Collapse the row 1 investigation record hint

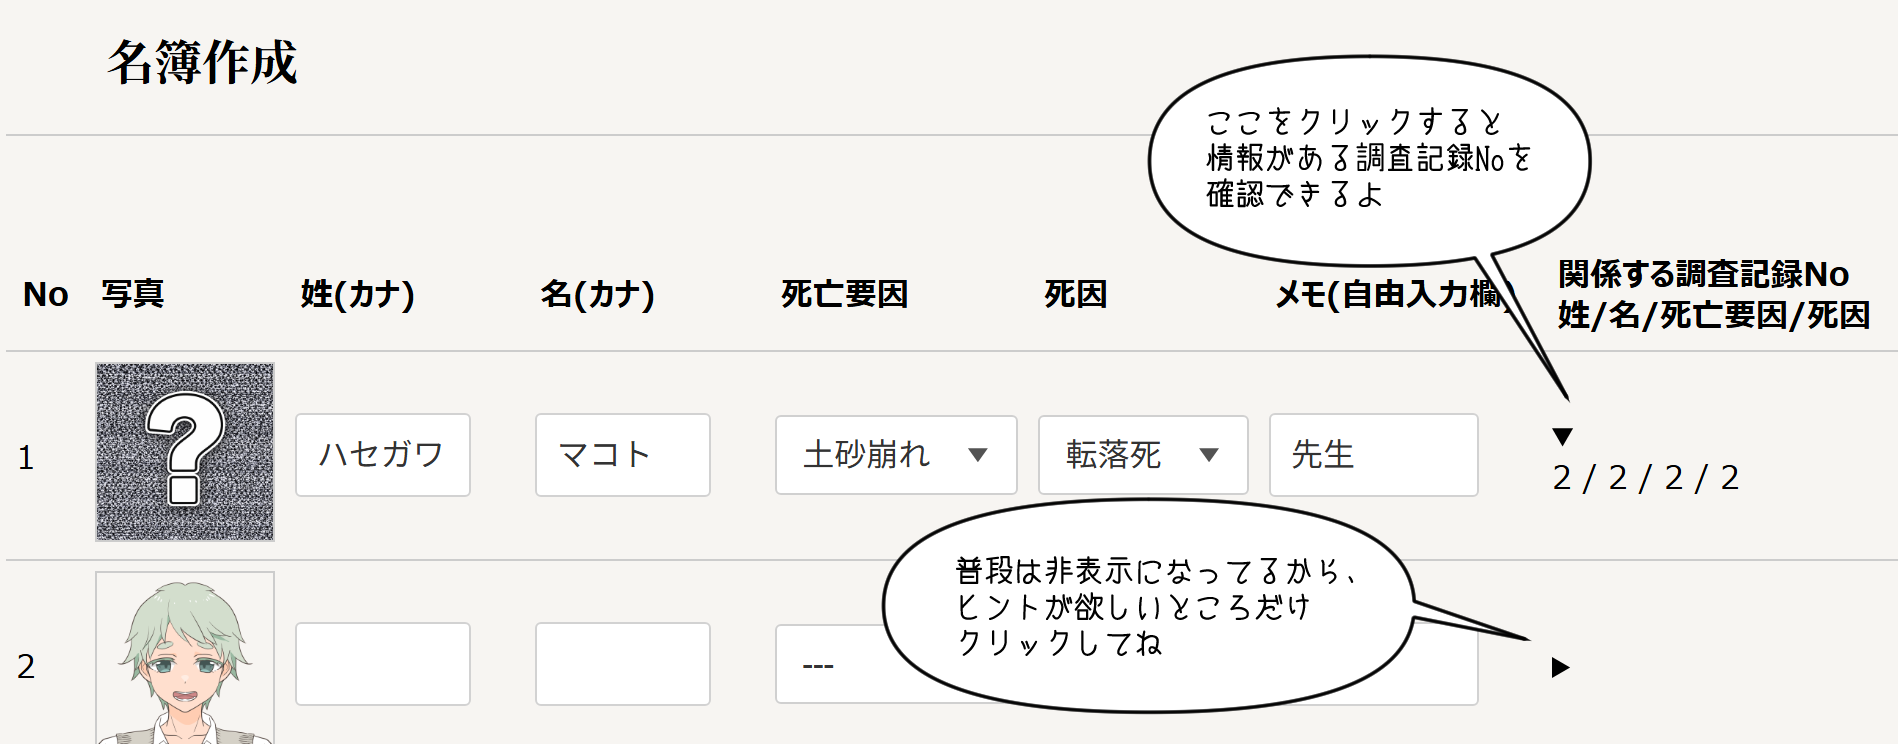coord(1562,436)
